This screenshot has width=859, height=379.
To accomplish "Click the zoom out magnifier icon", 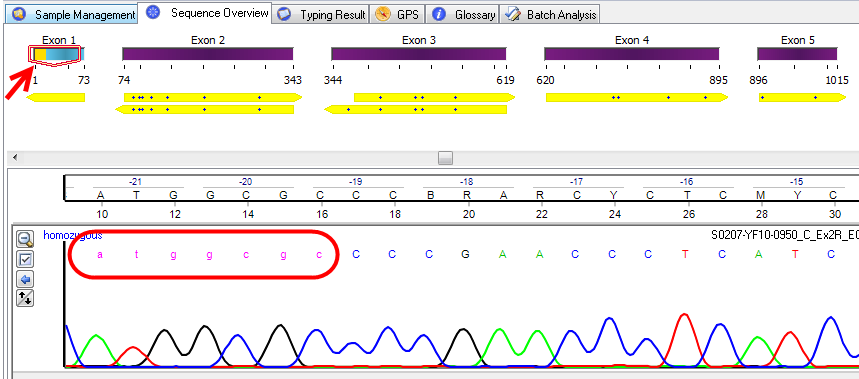I will (x=25, y=238).
